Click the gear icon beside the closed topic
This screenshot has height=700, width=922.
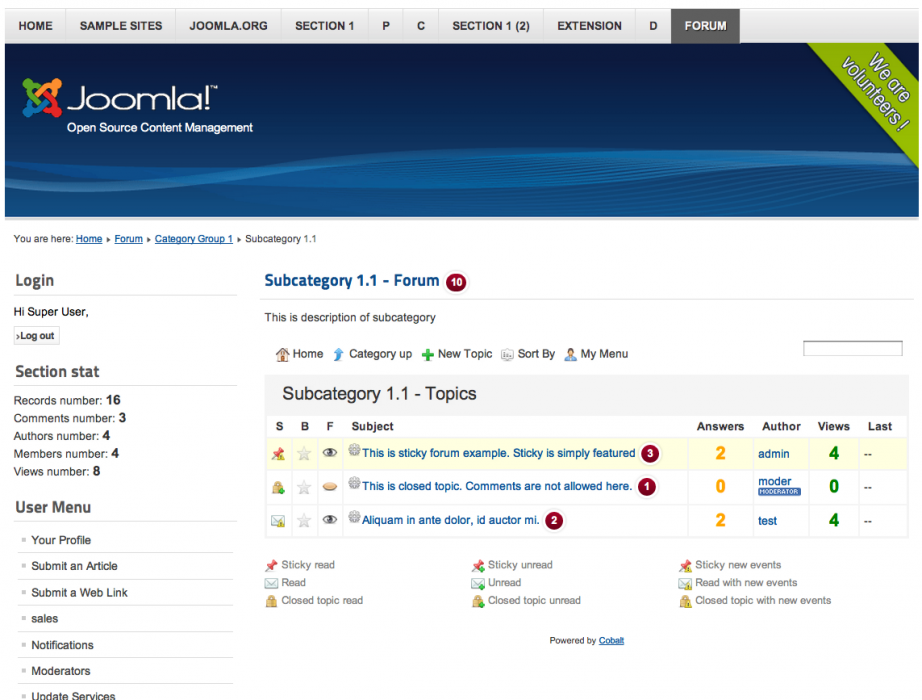pyautogui.click(x=354, y=485)
